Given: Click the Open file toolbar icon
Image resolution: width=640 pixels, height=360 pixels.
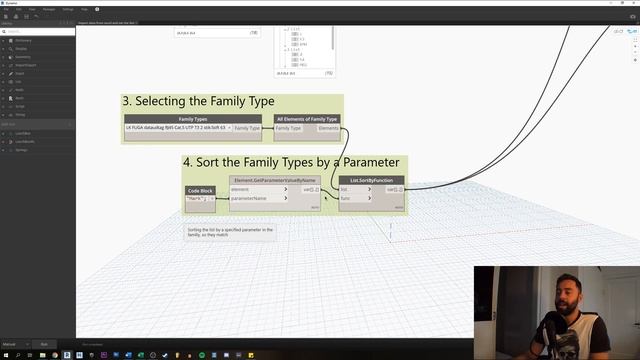Looking at the screenshot, I should [16, 16].
